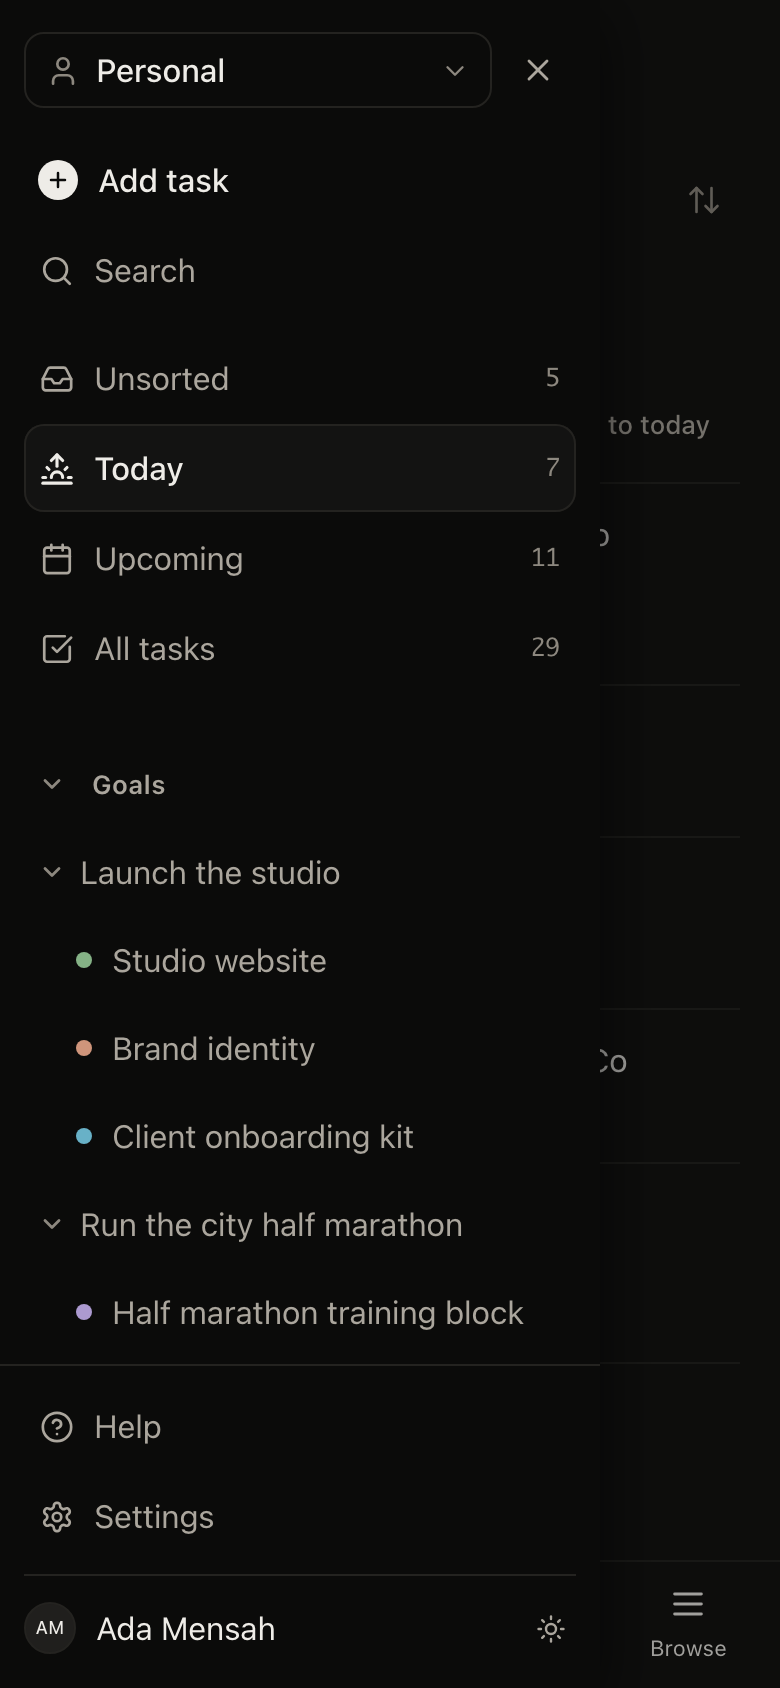This screenshot has height=1688, width=780.
Task: Click the blue dot for Client onboarding kit
Action: pyautogui.click(x=84, y=1136)
